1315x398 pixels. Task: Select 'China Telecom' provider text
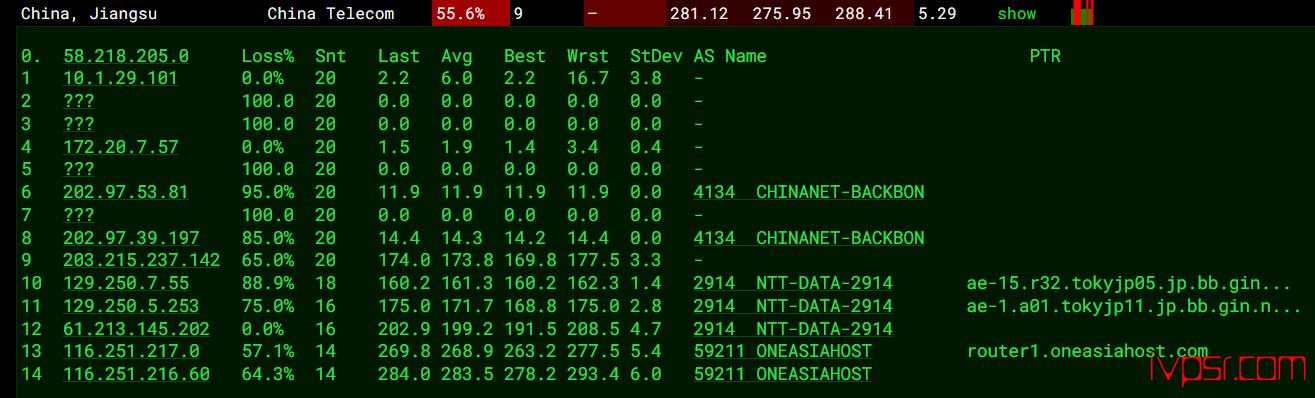pos(331,14)
